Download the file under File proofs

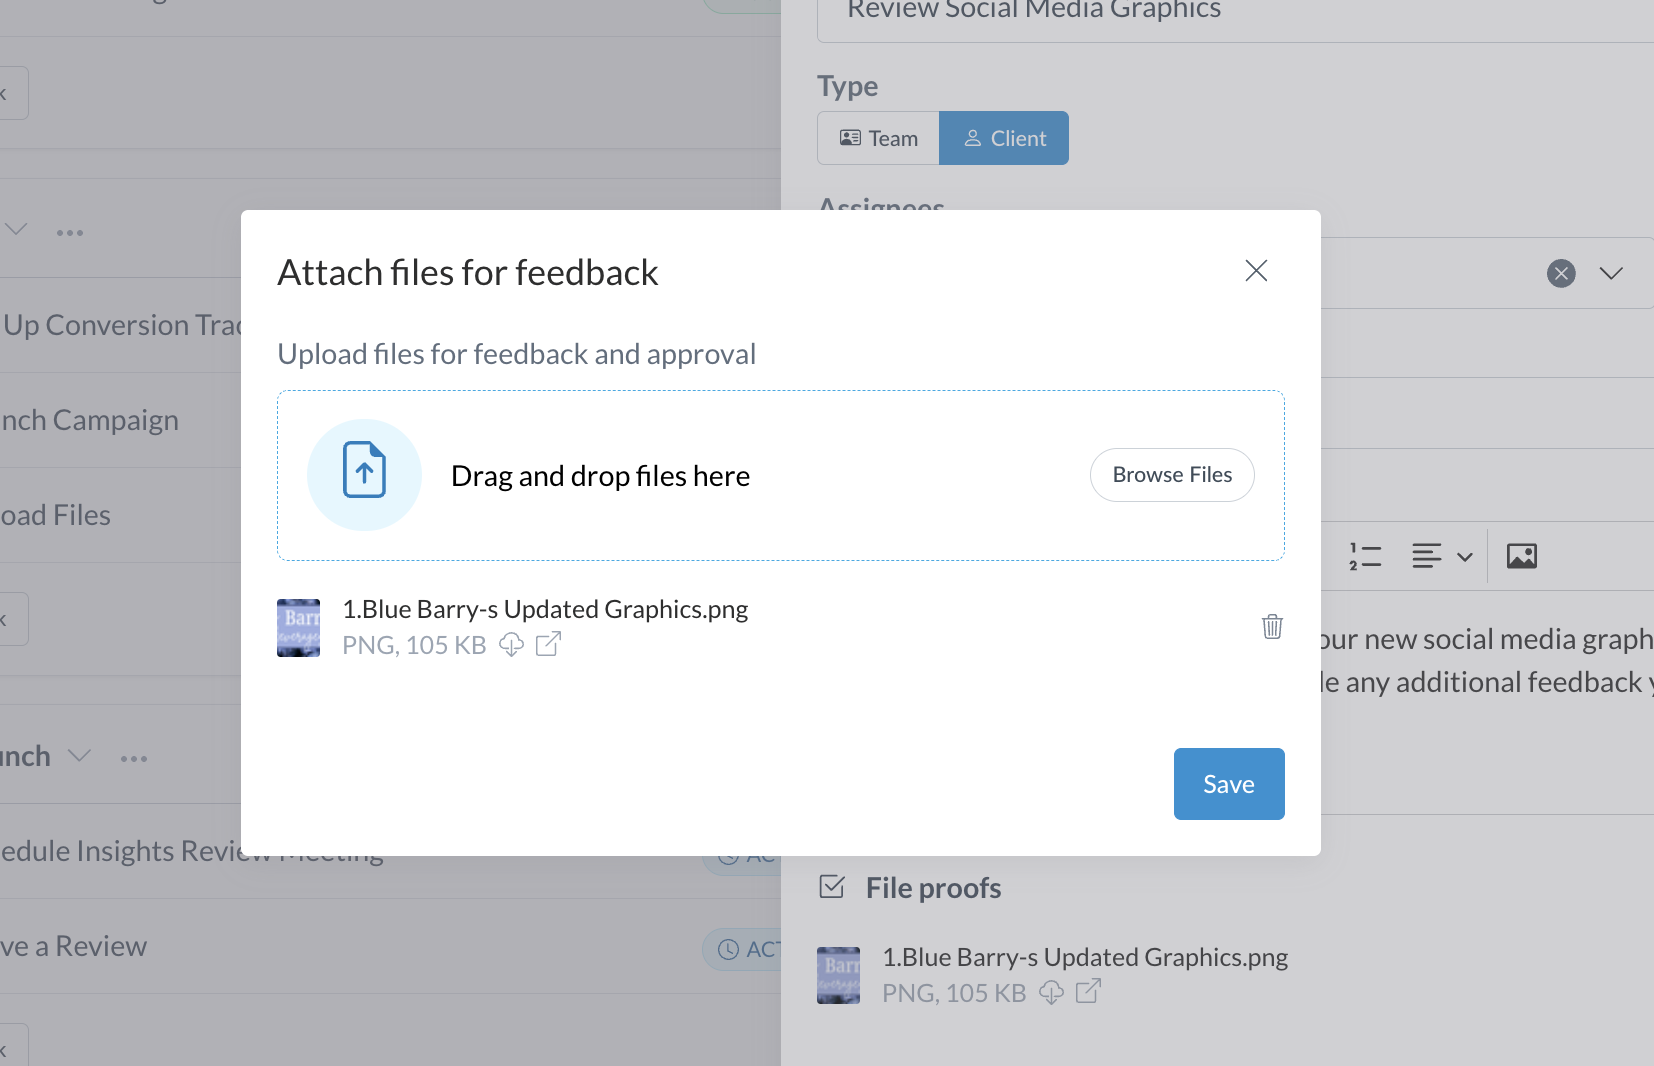coord(1051,992)
